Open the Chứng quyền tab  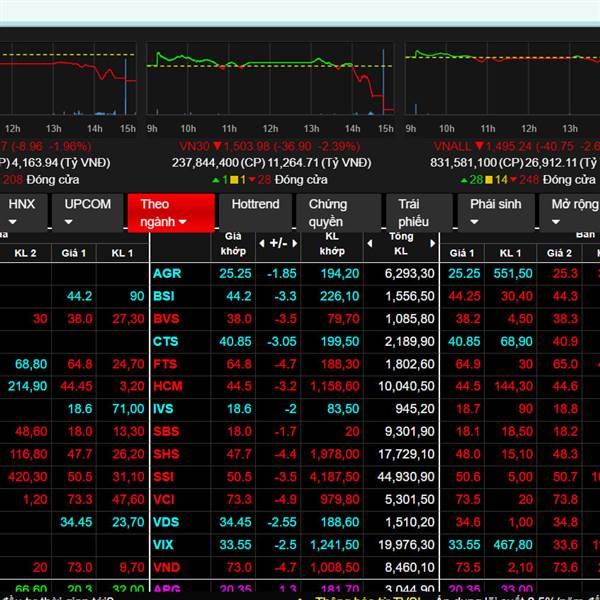[x=338, y=212]
